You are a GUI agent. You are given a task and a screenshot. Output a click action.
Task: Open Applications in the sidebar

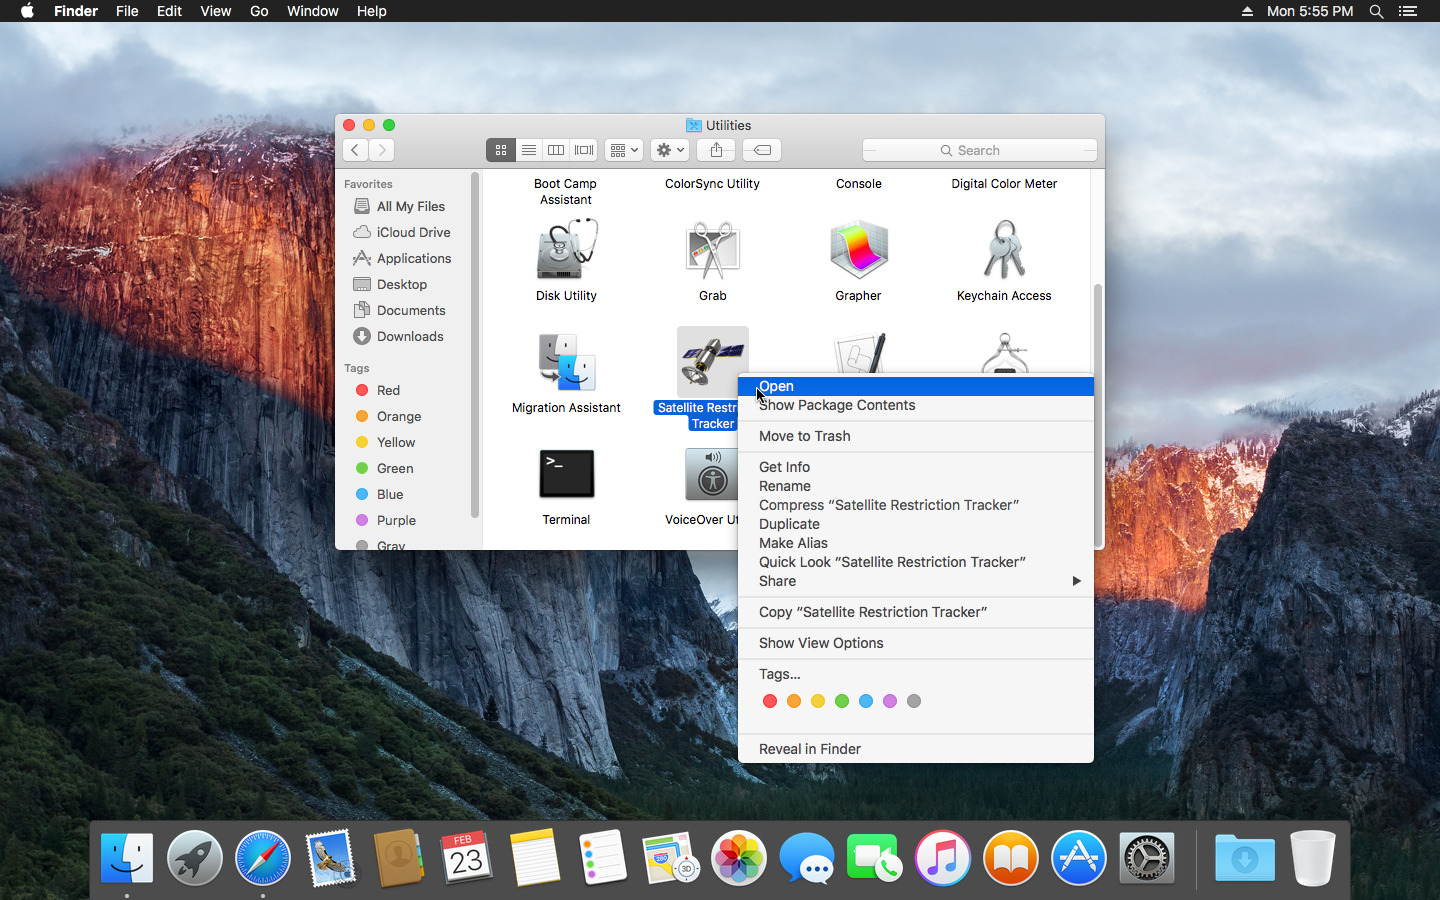pos(413,258)
